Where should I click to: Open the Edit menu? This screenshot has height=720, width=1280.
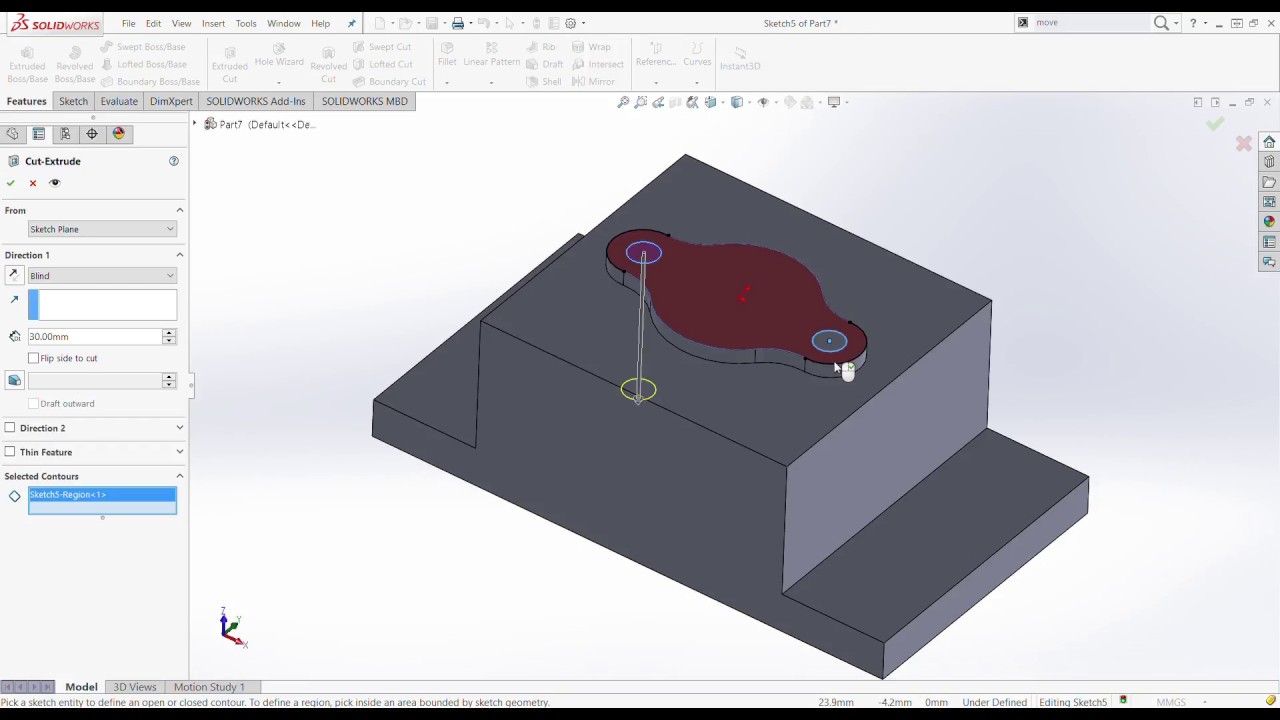click(x=153, y=23)
